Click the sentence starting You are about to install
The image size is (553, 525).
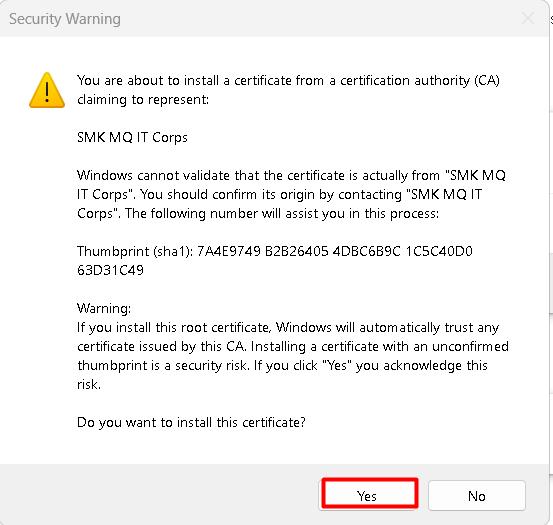tap(288, 90)
